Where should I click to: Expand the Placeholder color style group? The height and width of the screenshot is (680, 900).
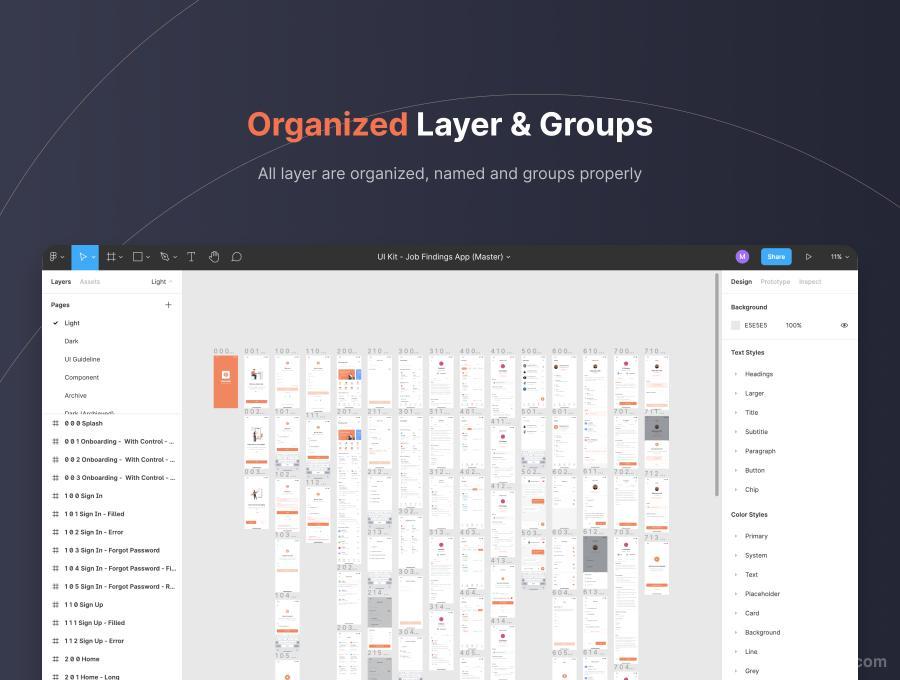tap(736, 594)
